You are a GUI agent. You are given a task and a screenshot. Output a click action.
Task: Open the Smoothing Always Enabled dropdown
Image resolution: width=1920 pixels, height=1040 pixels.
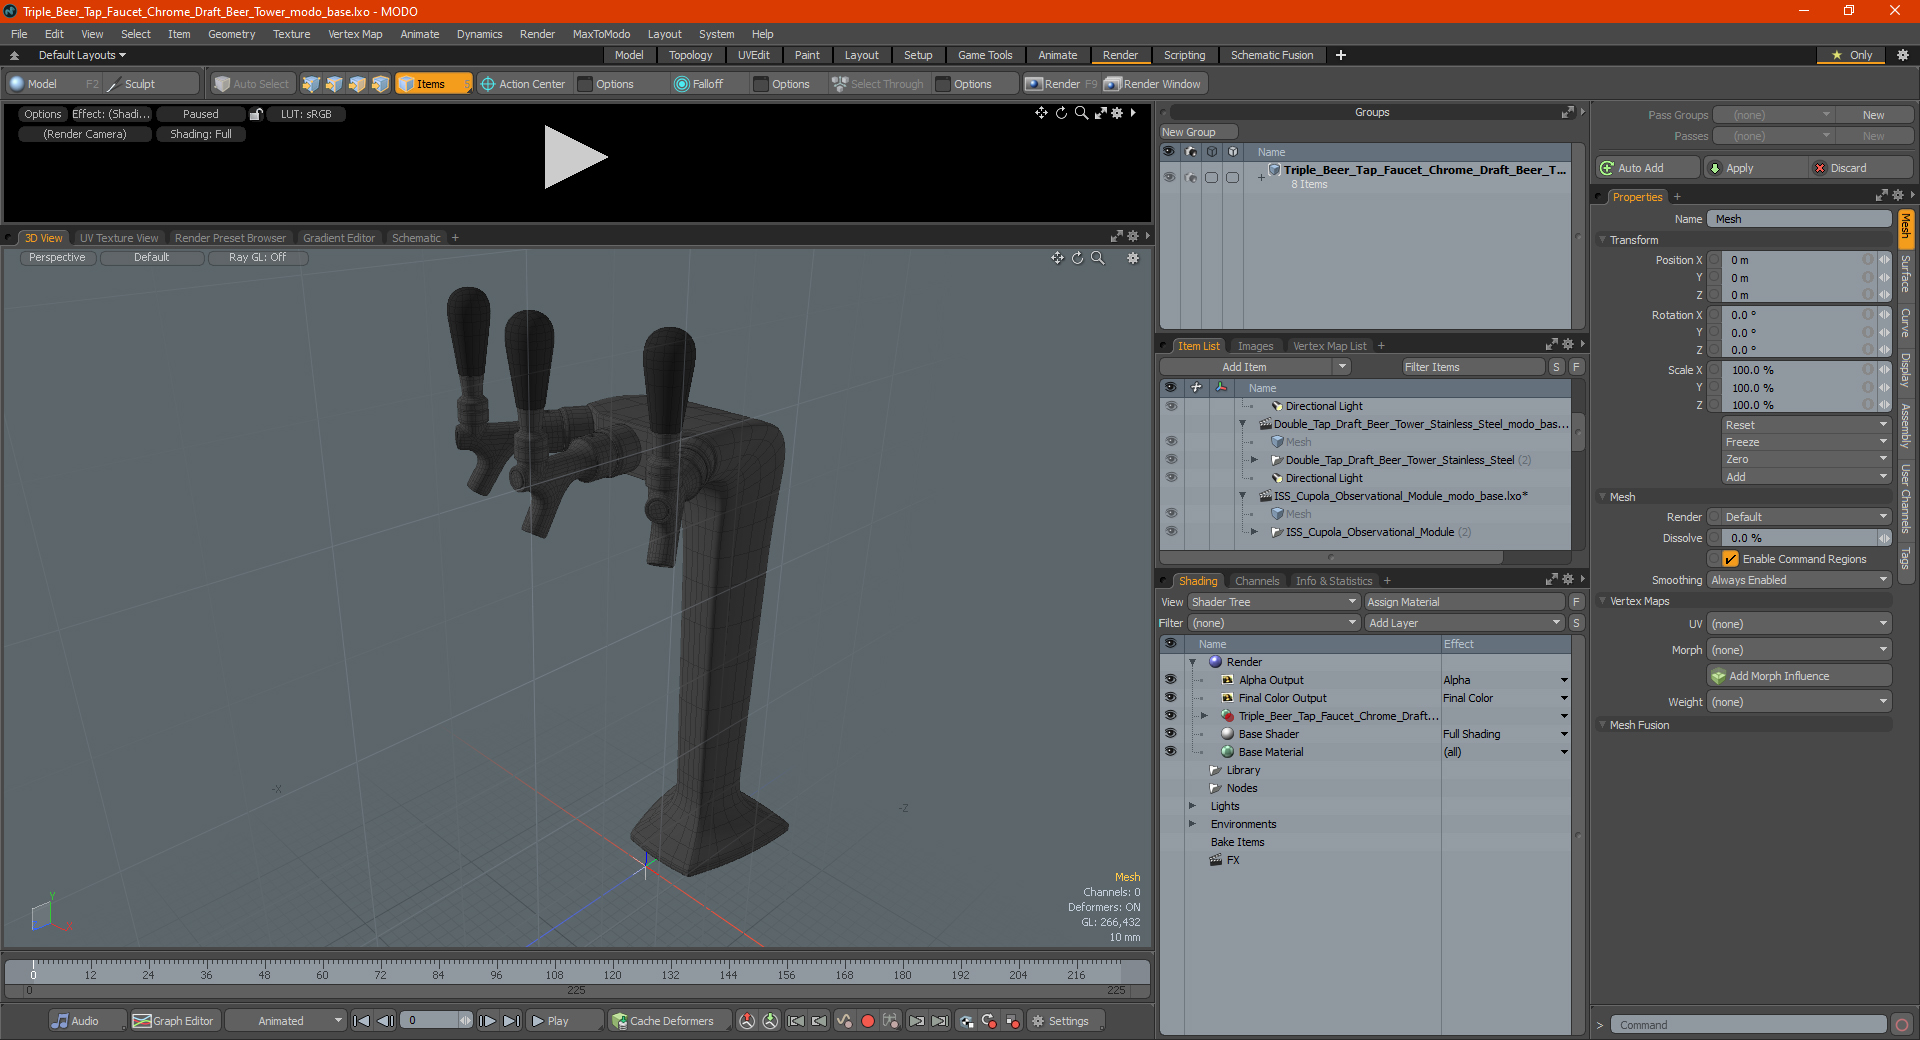click(1799, 580)
